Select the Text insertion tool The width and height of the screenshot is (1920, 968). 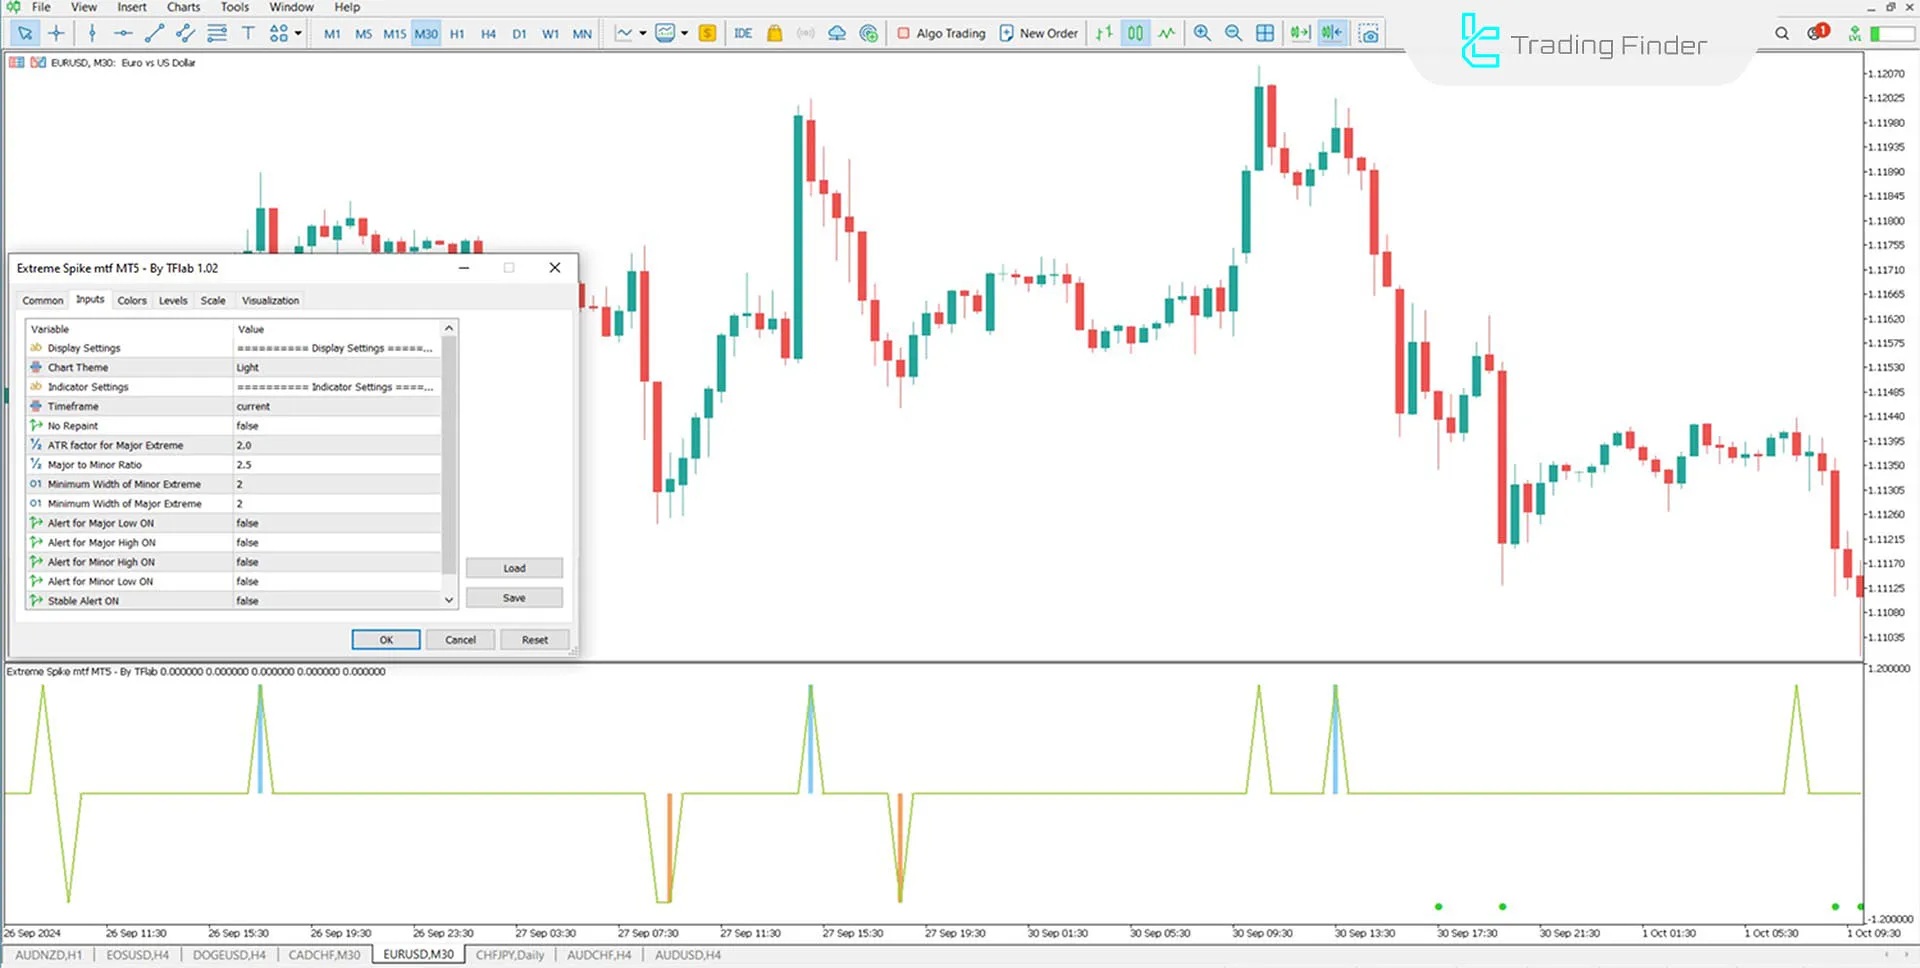click(x=248, y=33)
